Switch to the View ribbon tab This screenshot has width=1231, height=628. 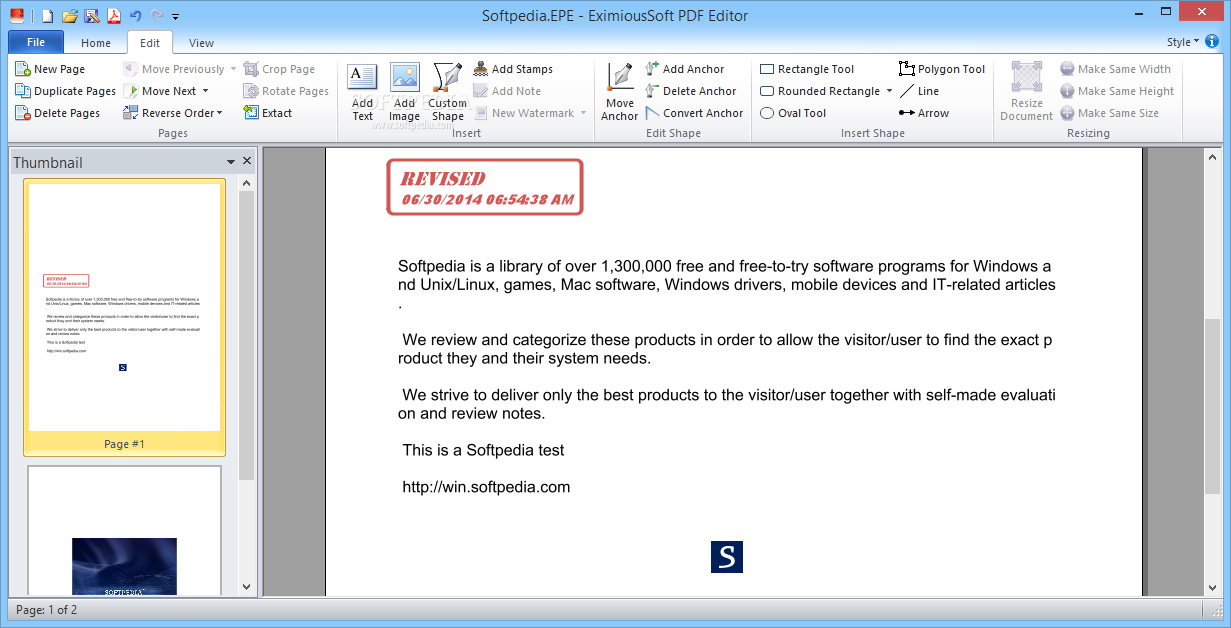pyautogui.click(x=201, y=43)
